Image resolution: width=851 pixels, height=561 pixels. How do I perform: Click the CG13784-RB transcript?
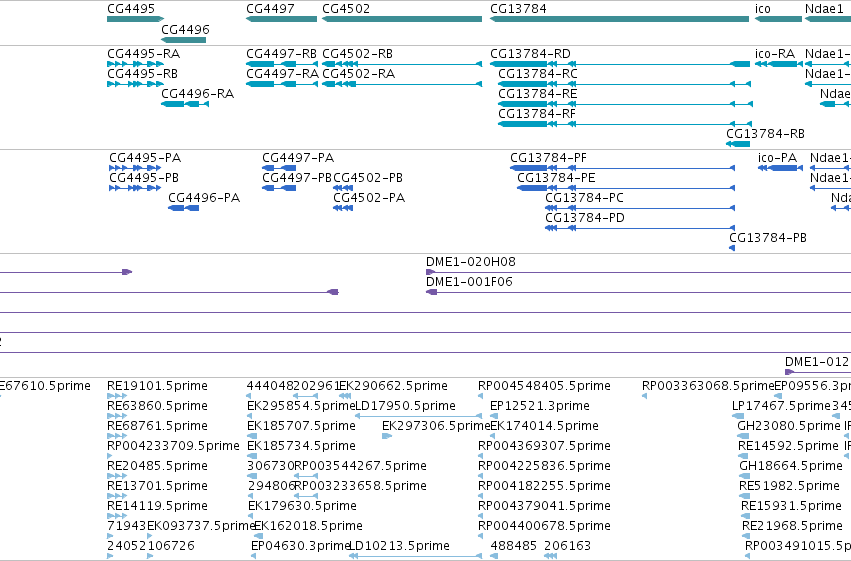tap(738, 144)
